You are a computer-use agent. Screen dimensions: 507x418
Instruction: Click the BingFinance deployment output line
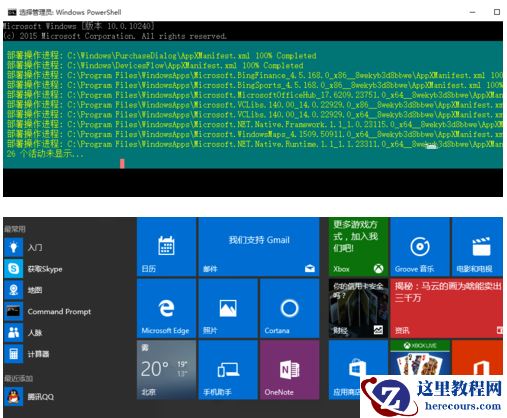[255, 75]
